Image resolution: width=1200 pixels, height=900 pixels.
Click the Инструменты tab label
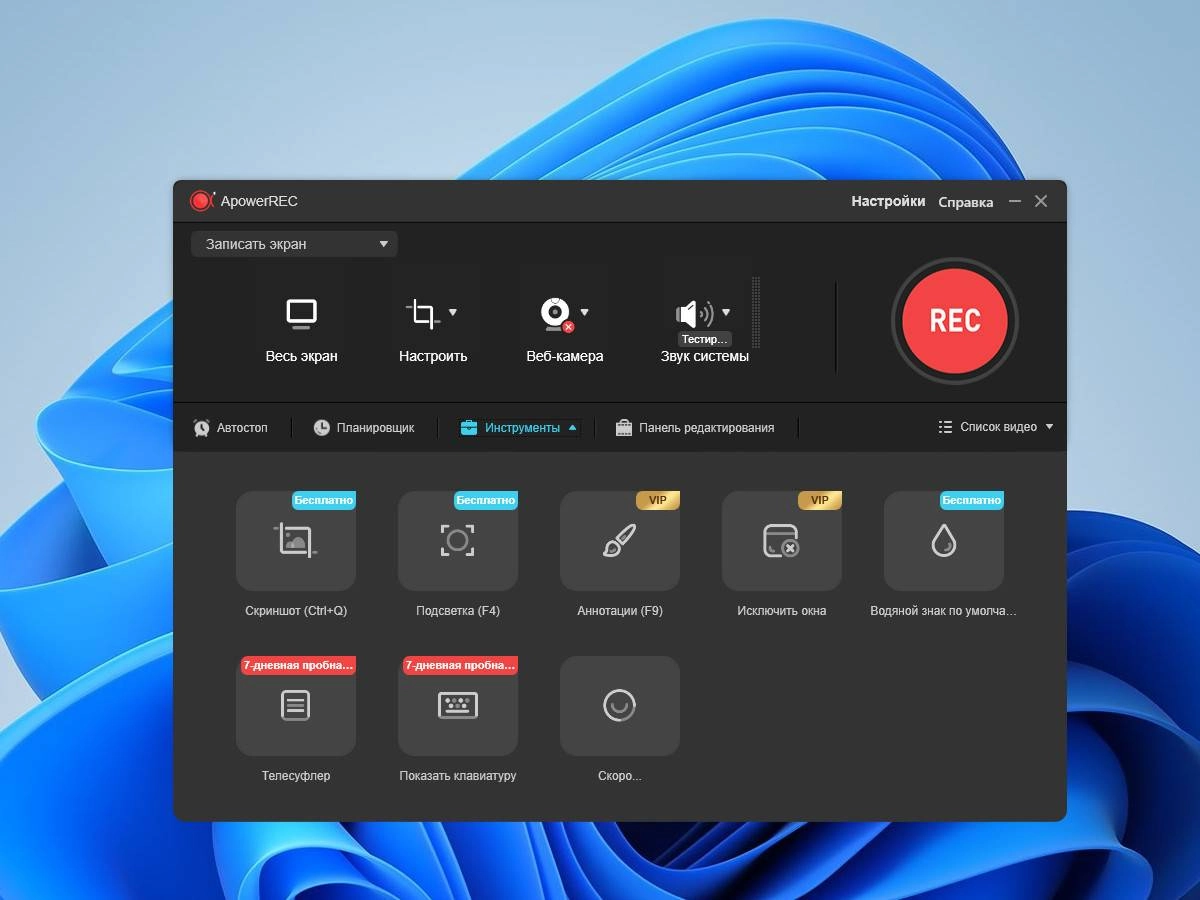coord(522,428)
